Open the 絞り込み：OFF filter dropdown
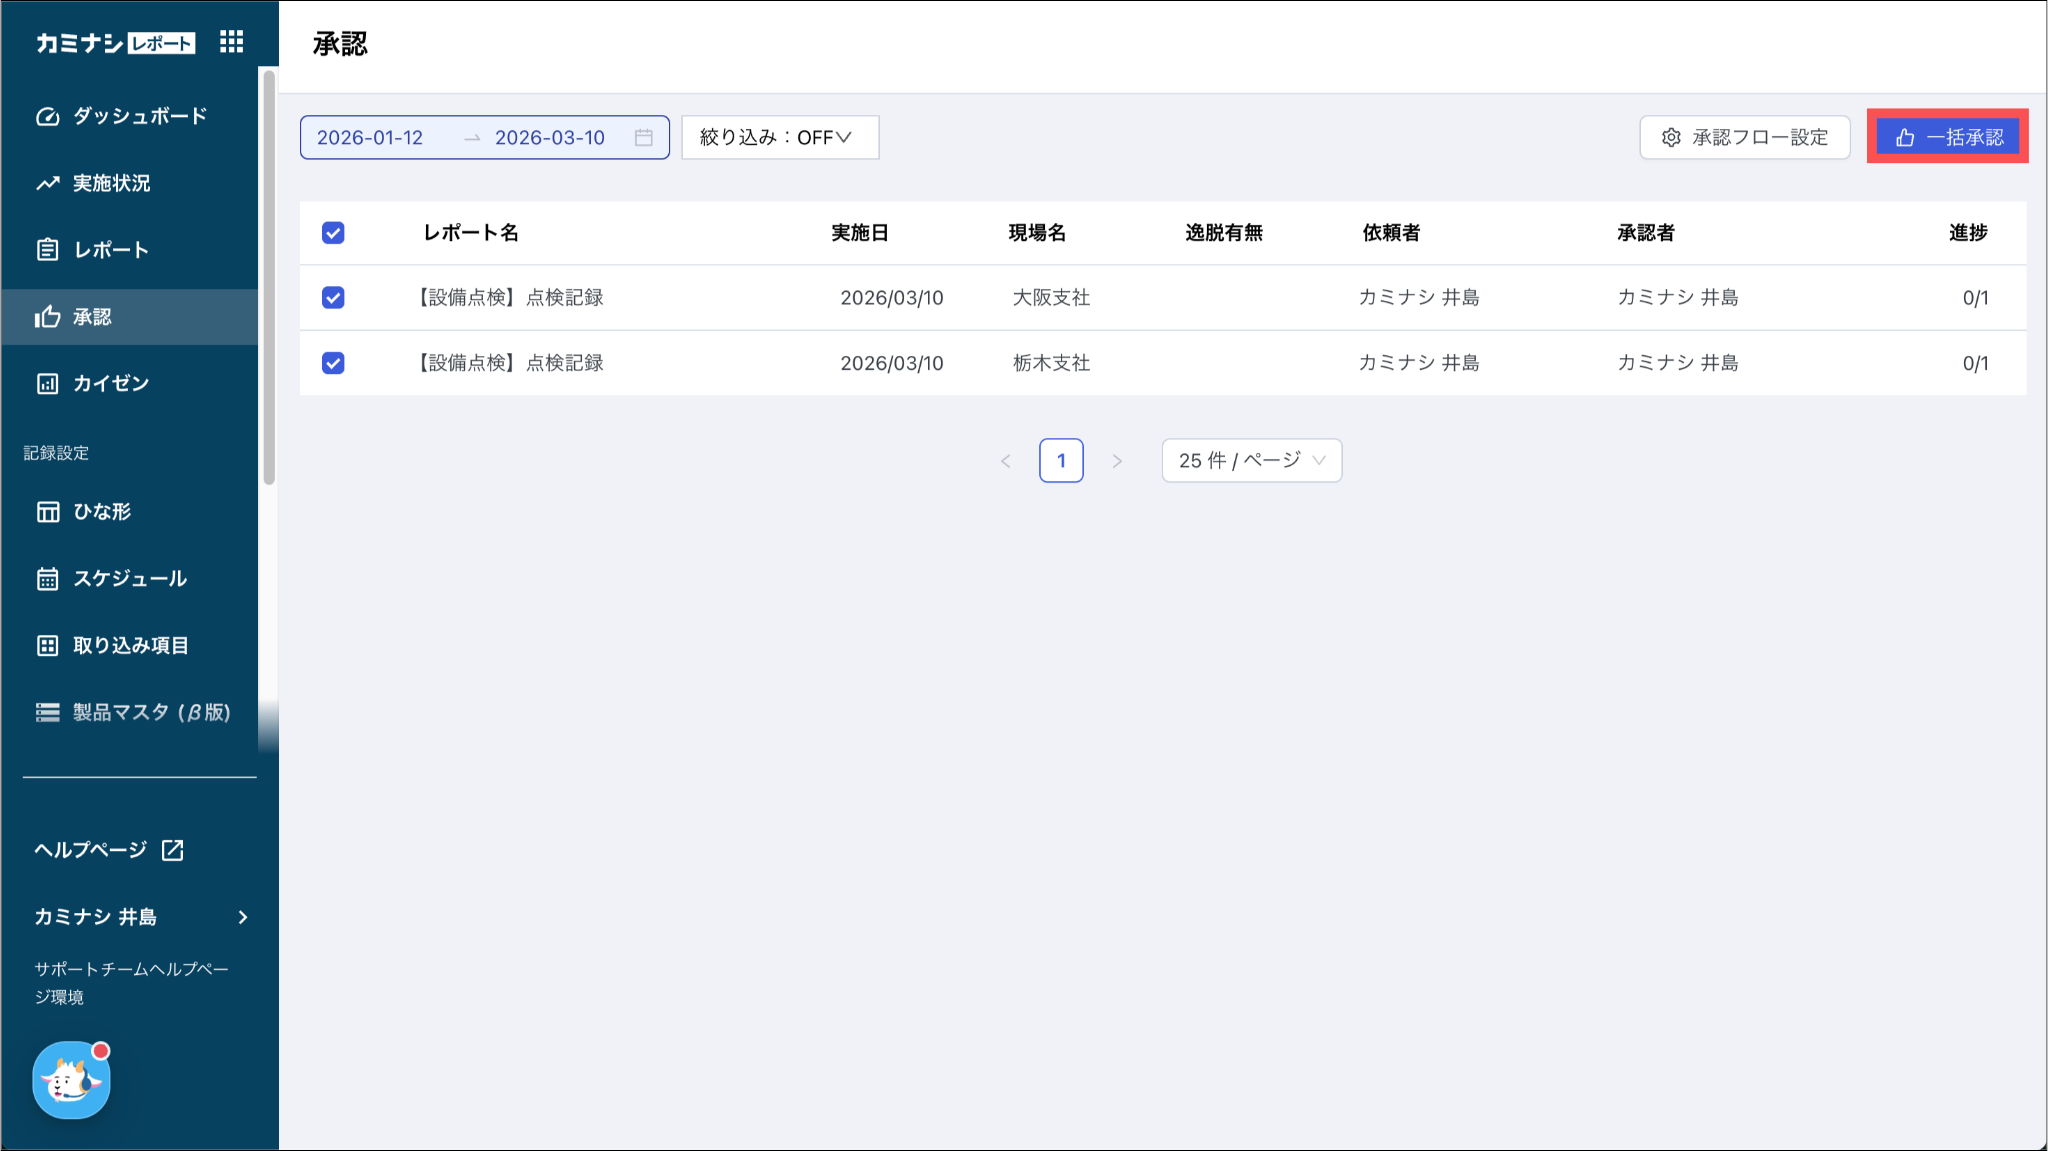Screen dimensions: 2048x1151 pyautogui.click(x=780, y=137)
